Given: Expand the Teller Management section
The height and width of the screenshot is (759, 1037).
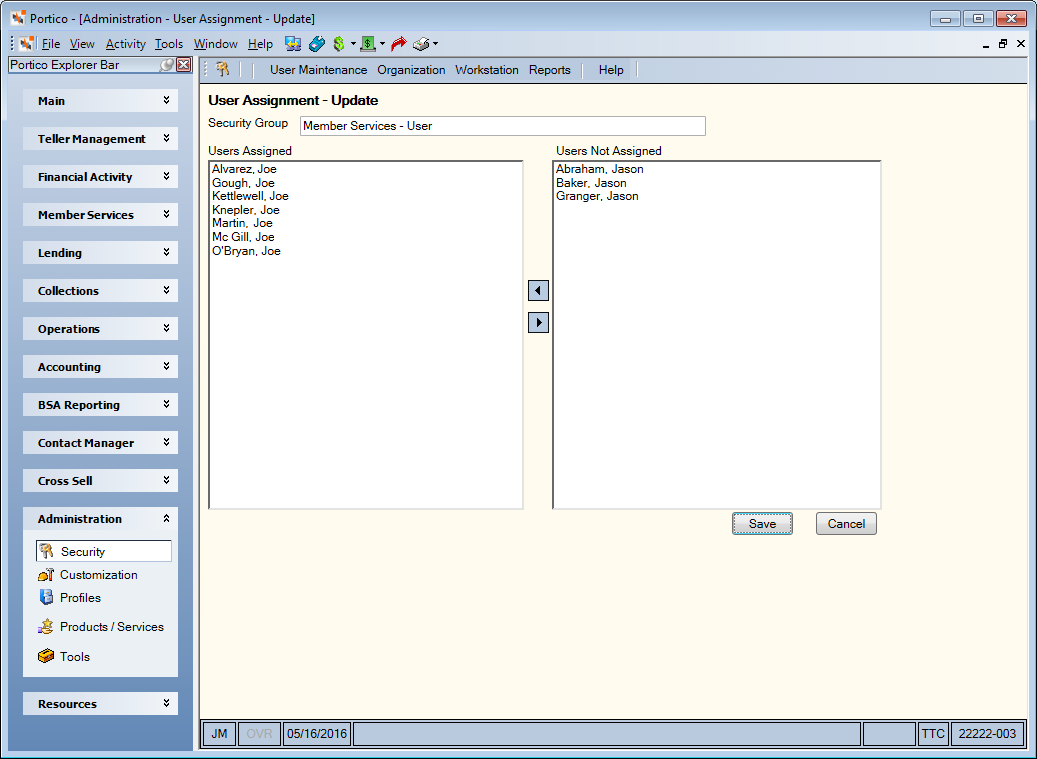Looking at the screenshot, I should click(101, 139).
